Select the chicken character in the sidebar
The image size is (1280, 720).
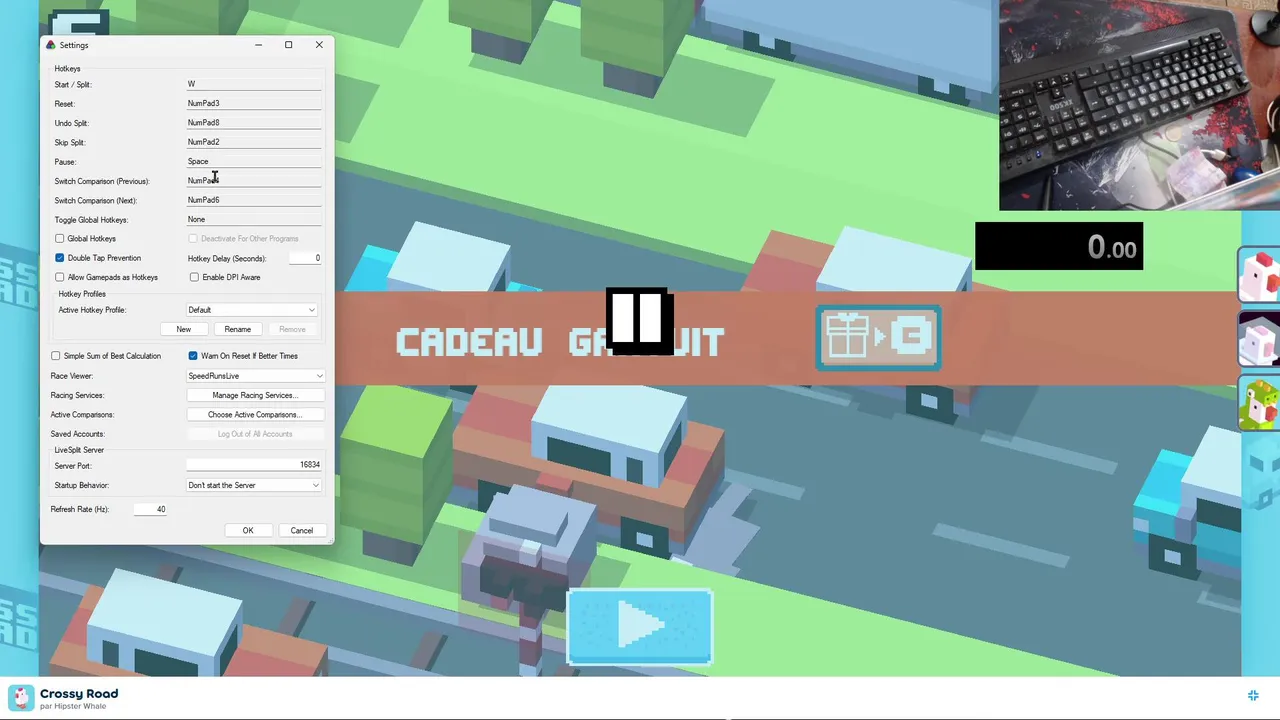click(1260, 275)
